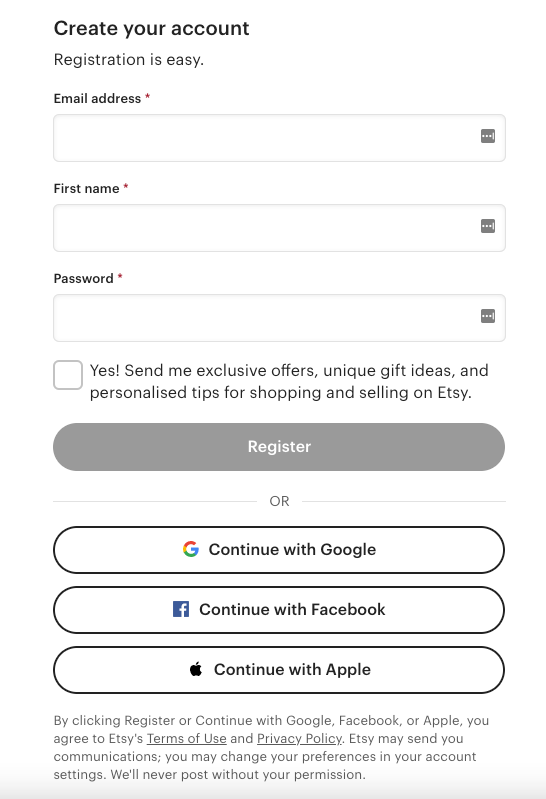
Task: Choose Continue with Google
Action: [x=279, y=550]
